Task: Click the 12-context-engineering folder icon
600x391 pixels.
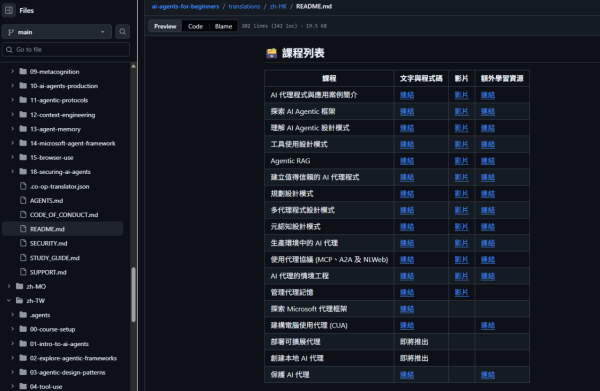Action: point(23,114)
